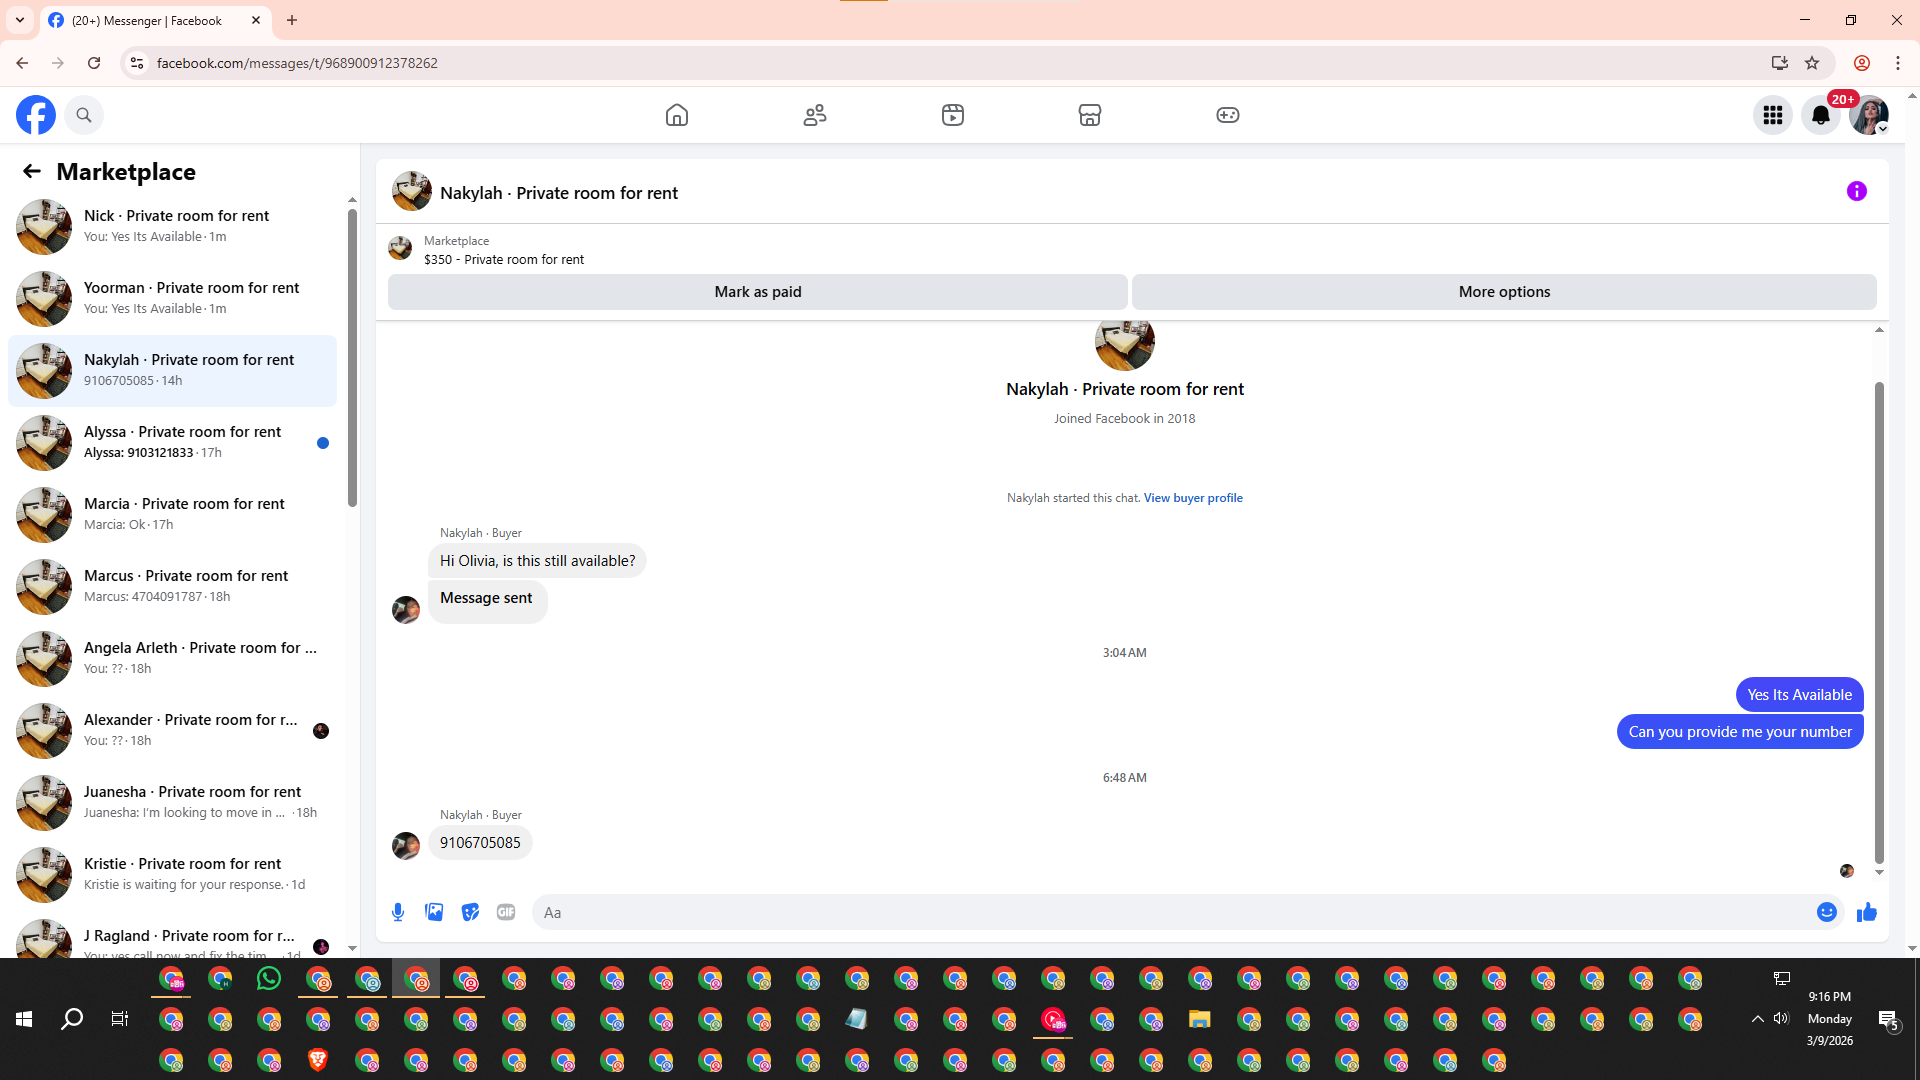
Task: Click the Mark as paid button
Action: click(757, 292)
